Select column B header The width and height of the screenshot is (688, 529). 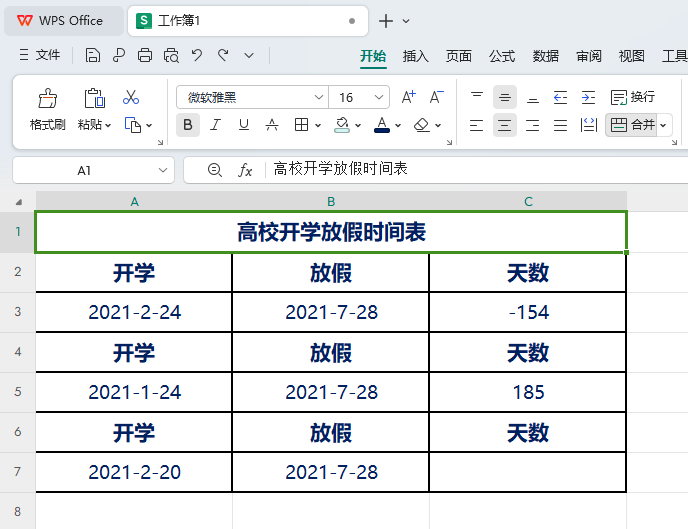coord(331,201)
